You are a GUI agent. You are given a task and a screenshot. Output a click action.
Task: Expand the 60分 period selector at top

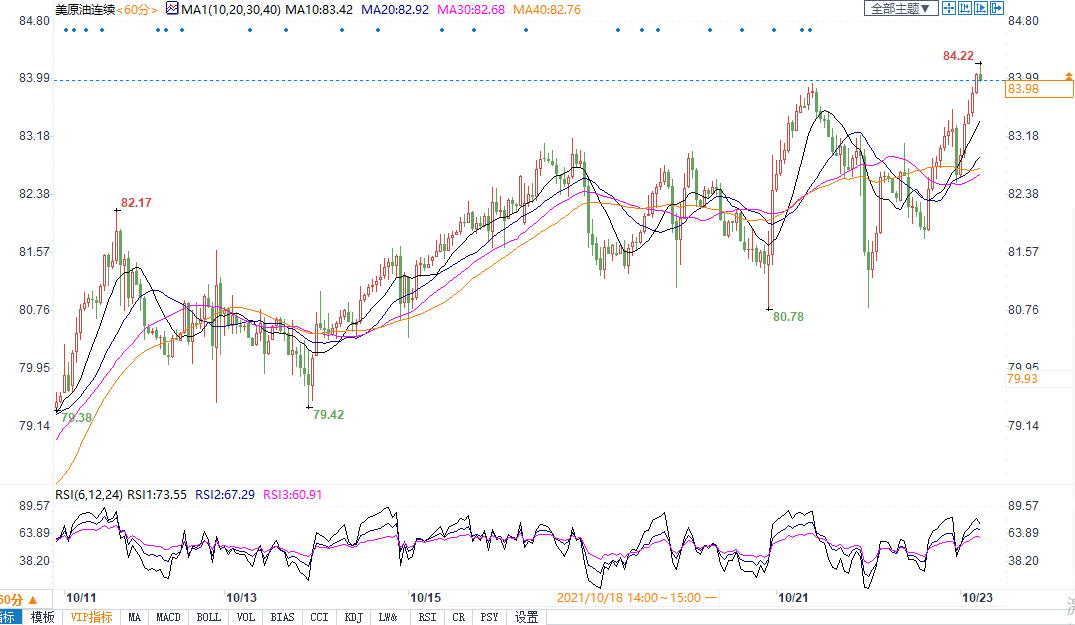139,9
